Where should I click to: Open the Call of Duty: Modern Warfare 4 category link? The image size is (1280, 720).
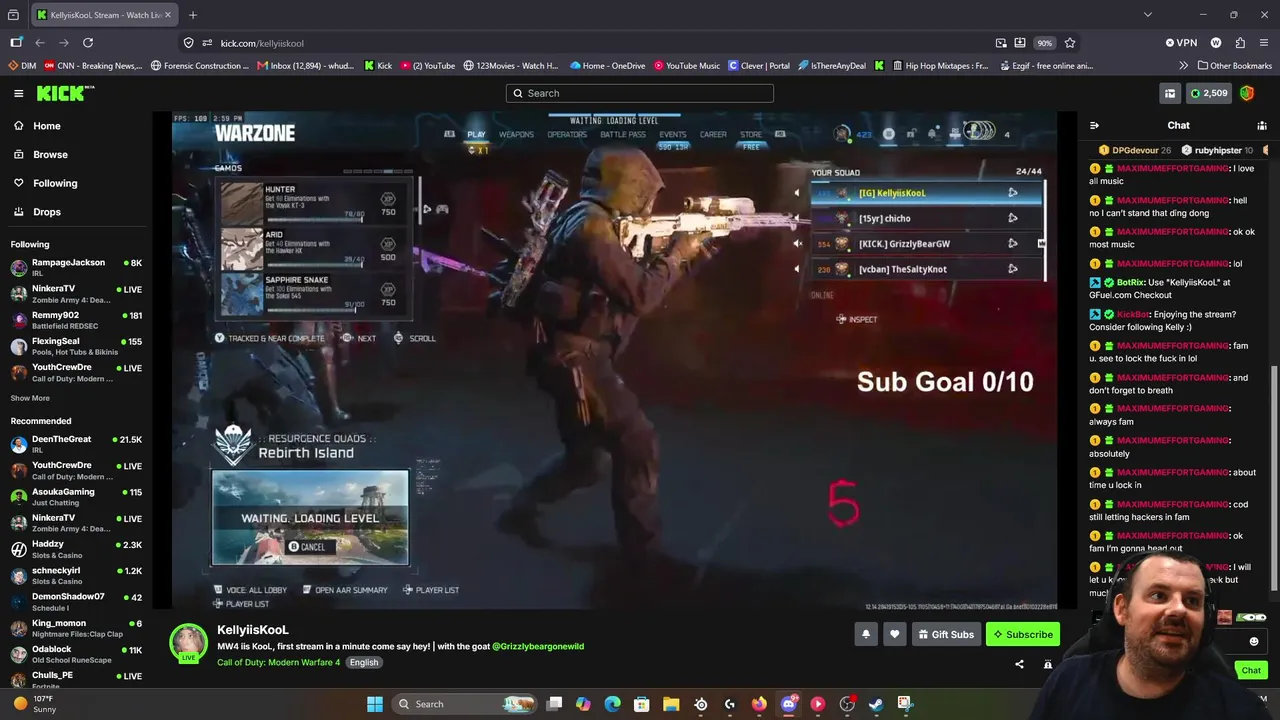coord(279,662)
